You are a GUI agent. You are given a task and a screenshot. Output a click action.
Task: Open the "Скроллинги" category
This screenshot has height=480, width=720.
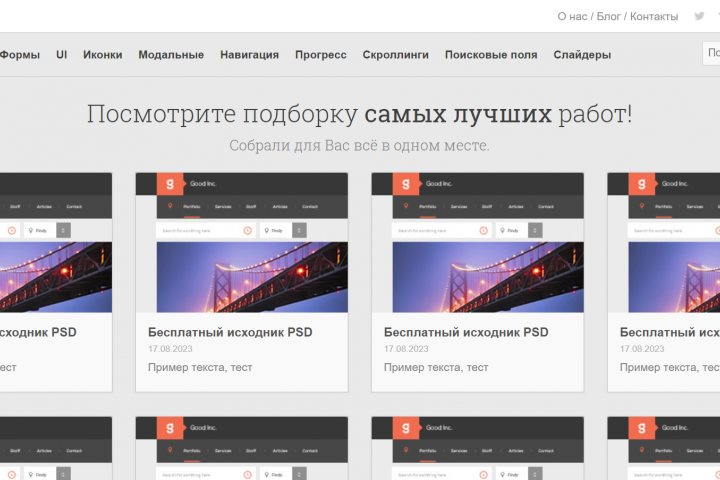point(396,55)
